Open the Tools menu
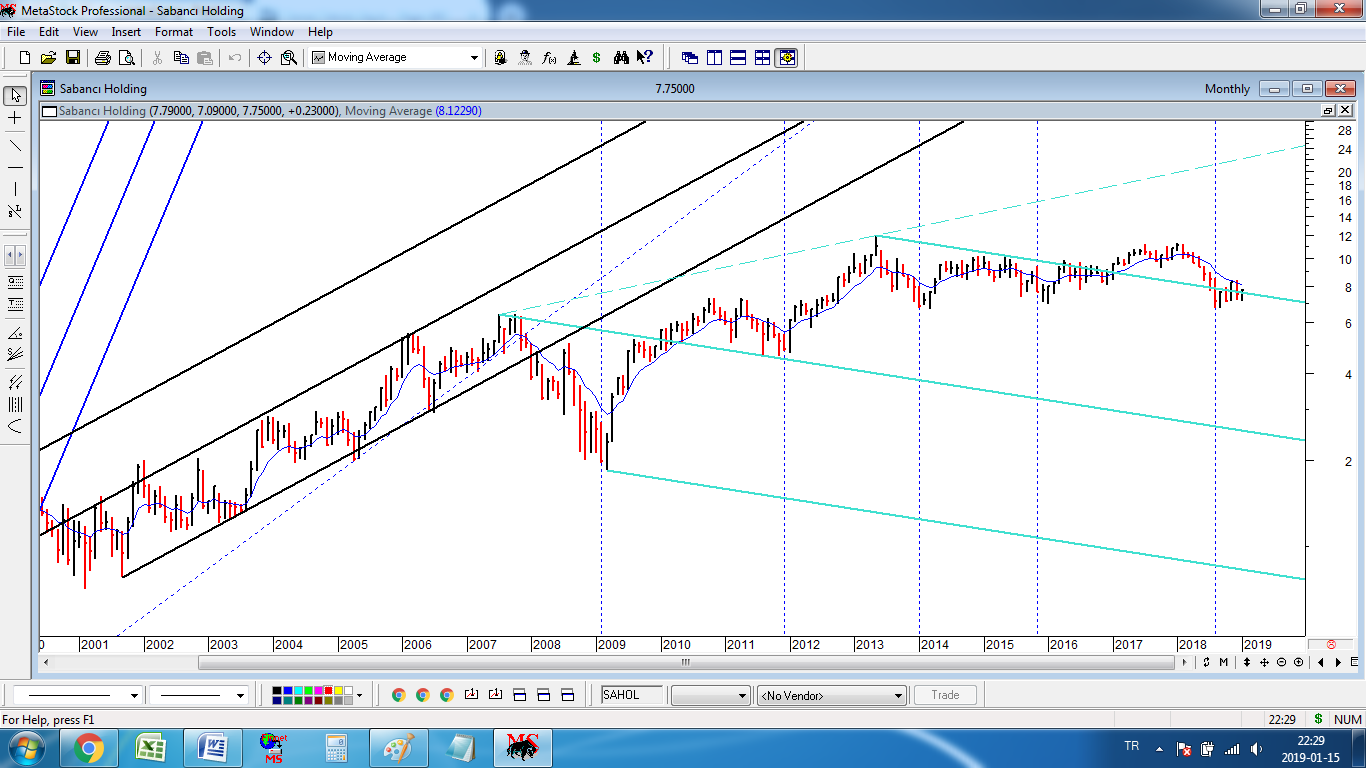 [x=221, y=32]
